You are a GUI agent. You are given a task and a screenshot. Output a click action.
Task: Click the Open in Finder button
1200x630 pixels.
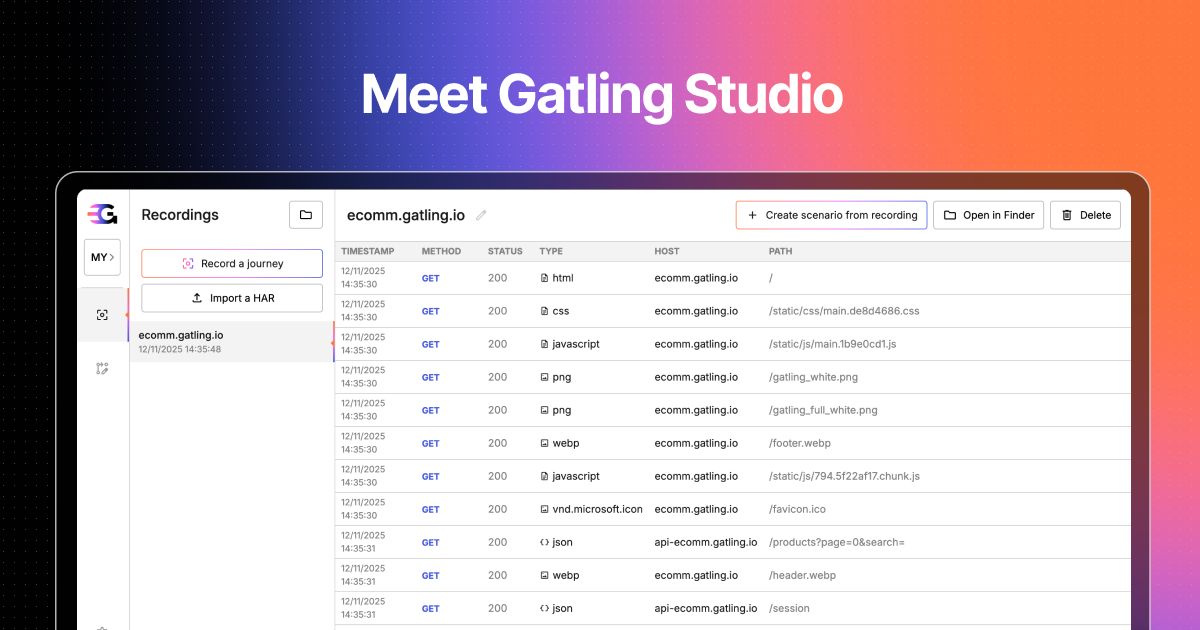[988, 214]
